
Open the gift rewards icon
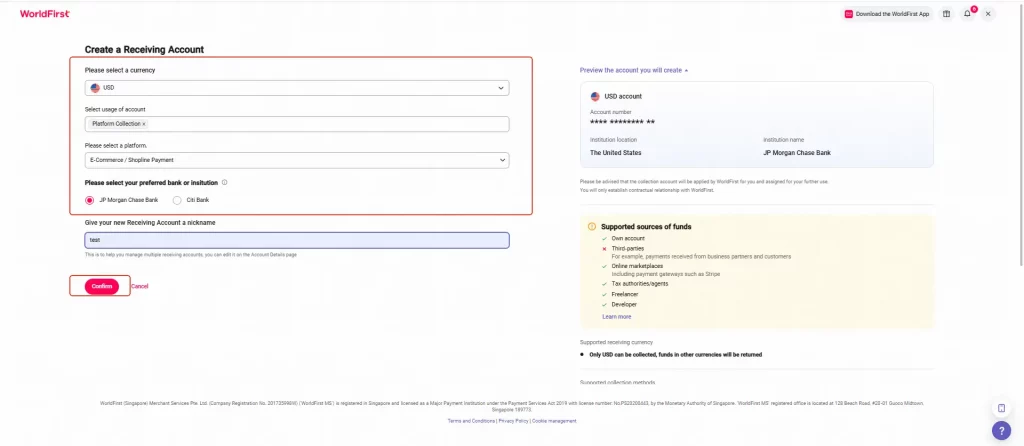click(x=946, y=14)
